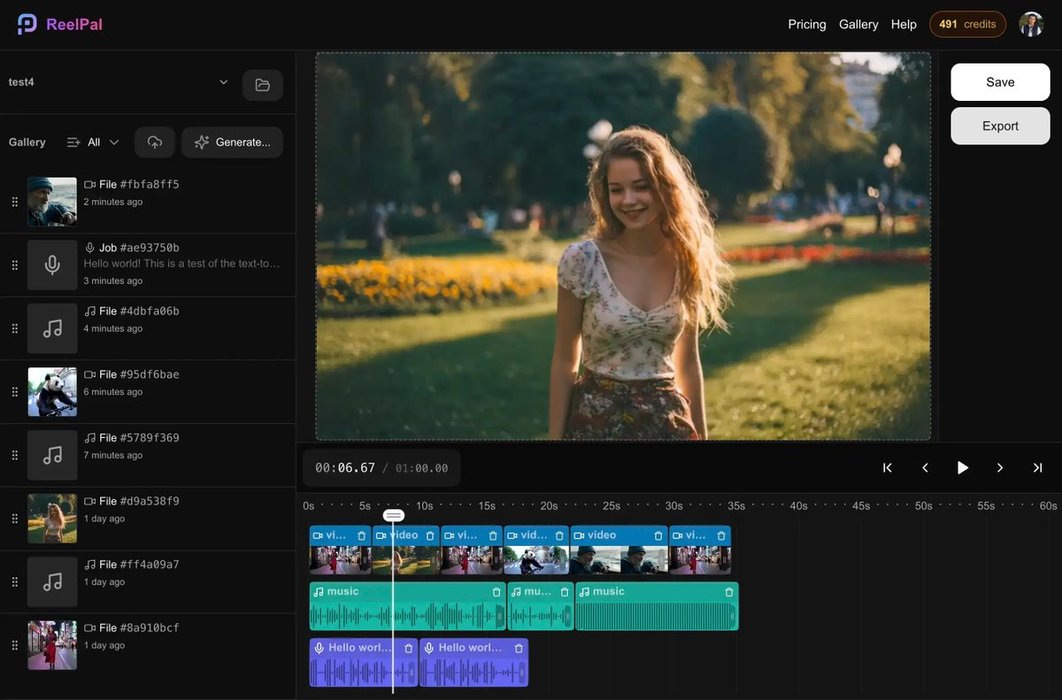
Task: Open the user avatar menu
Action: click(x=1031, y=24)
